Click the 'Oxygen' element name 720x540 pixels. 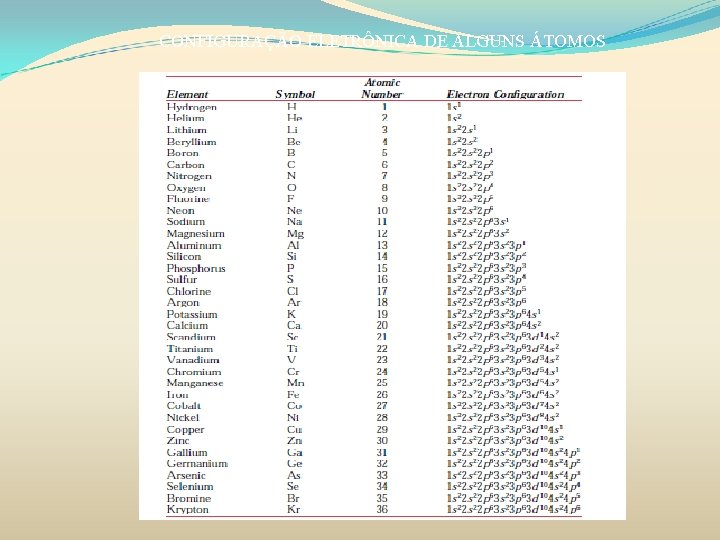(186, 188)
